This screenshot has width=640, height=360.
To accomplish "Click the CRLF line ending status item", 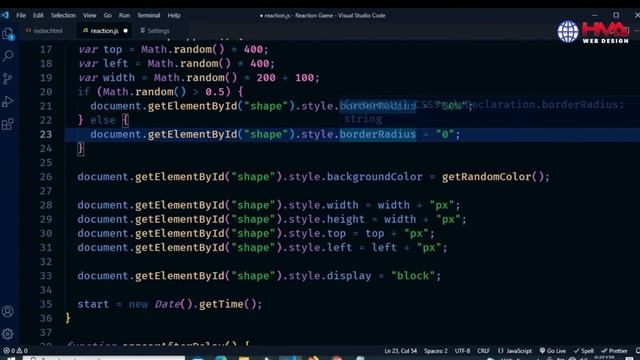I will click(483, 351).
